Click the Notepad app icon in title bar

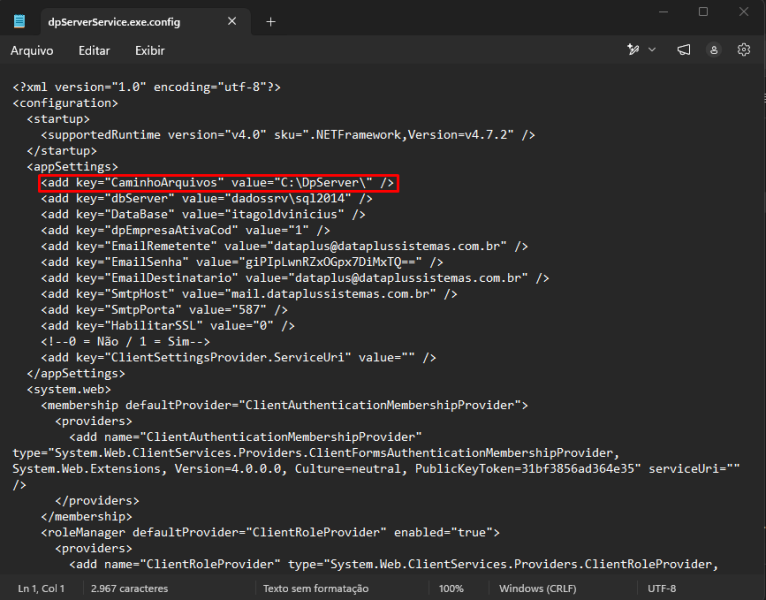click(20, 21)
